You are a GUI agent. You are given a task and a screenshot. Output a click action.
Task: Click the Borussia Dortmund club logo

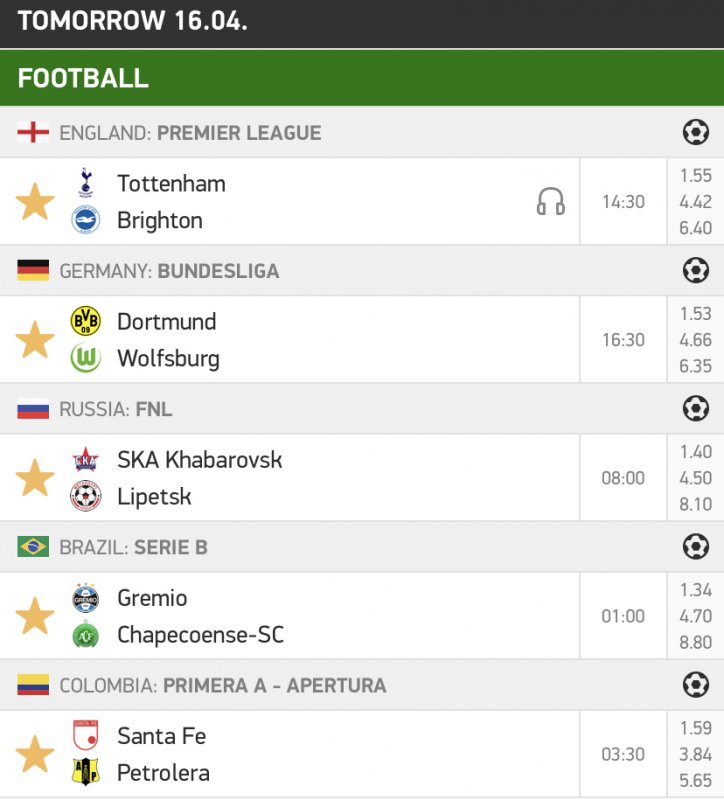pyautogui.click(x=86, y=321)
